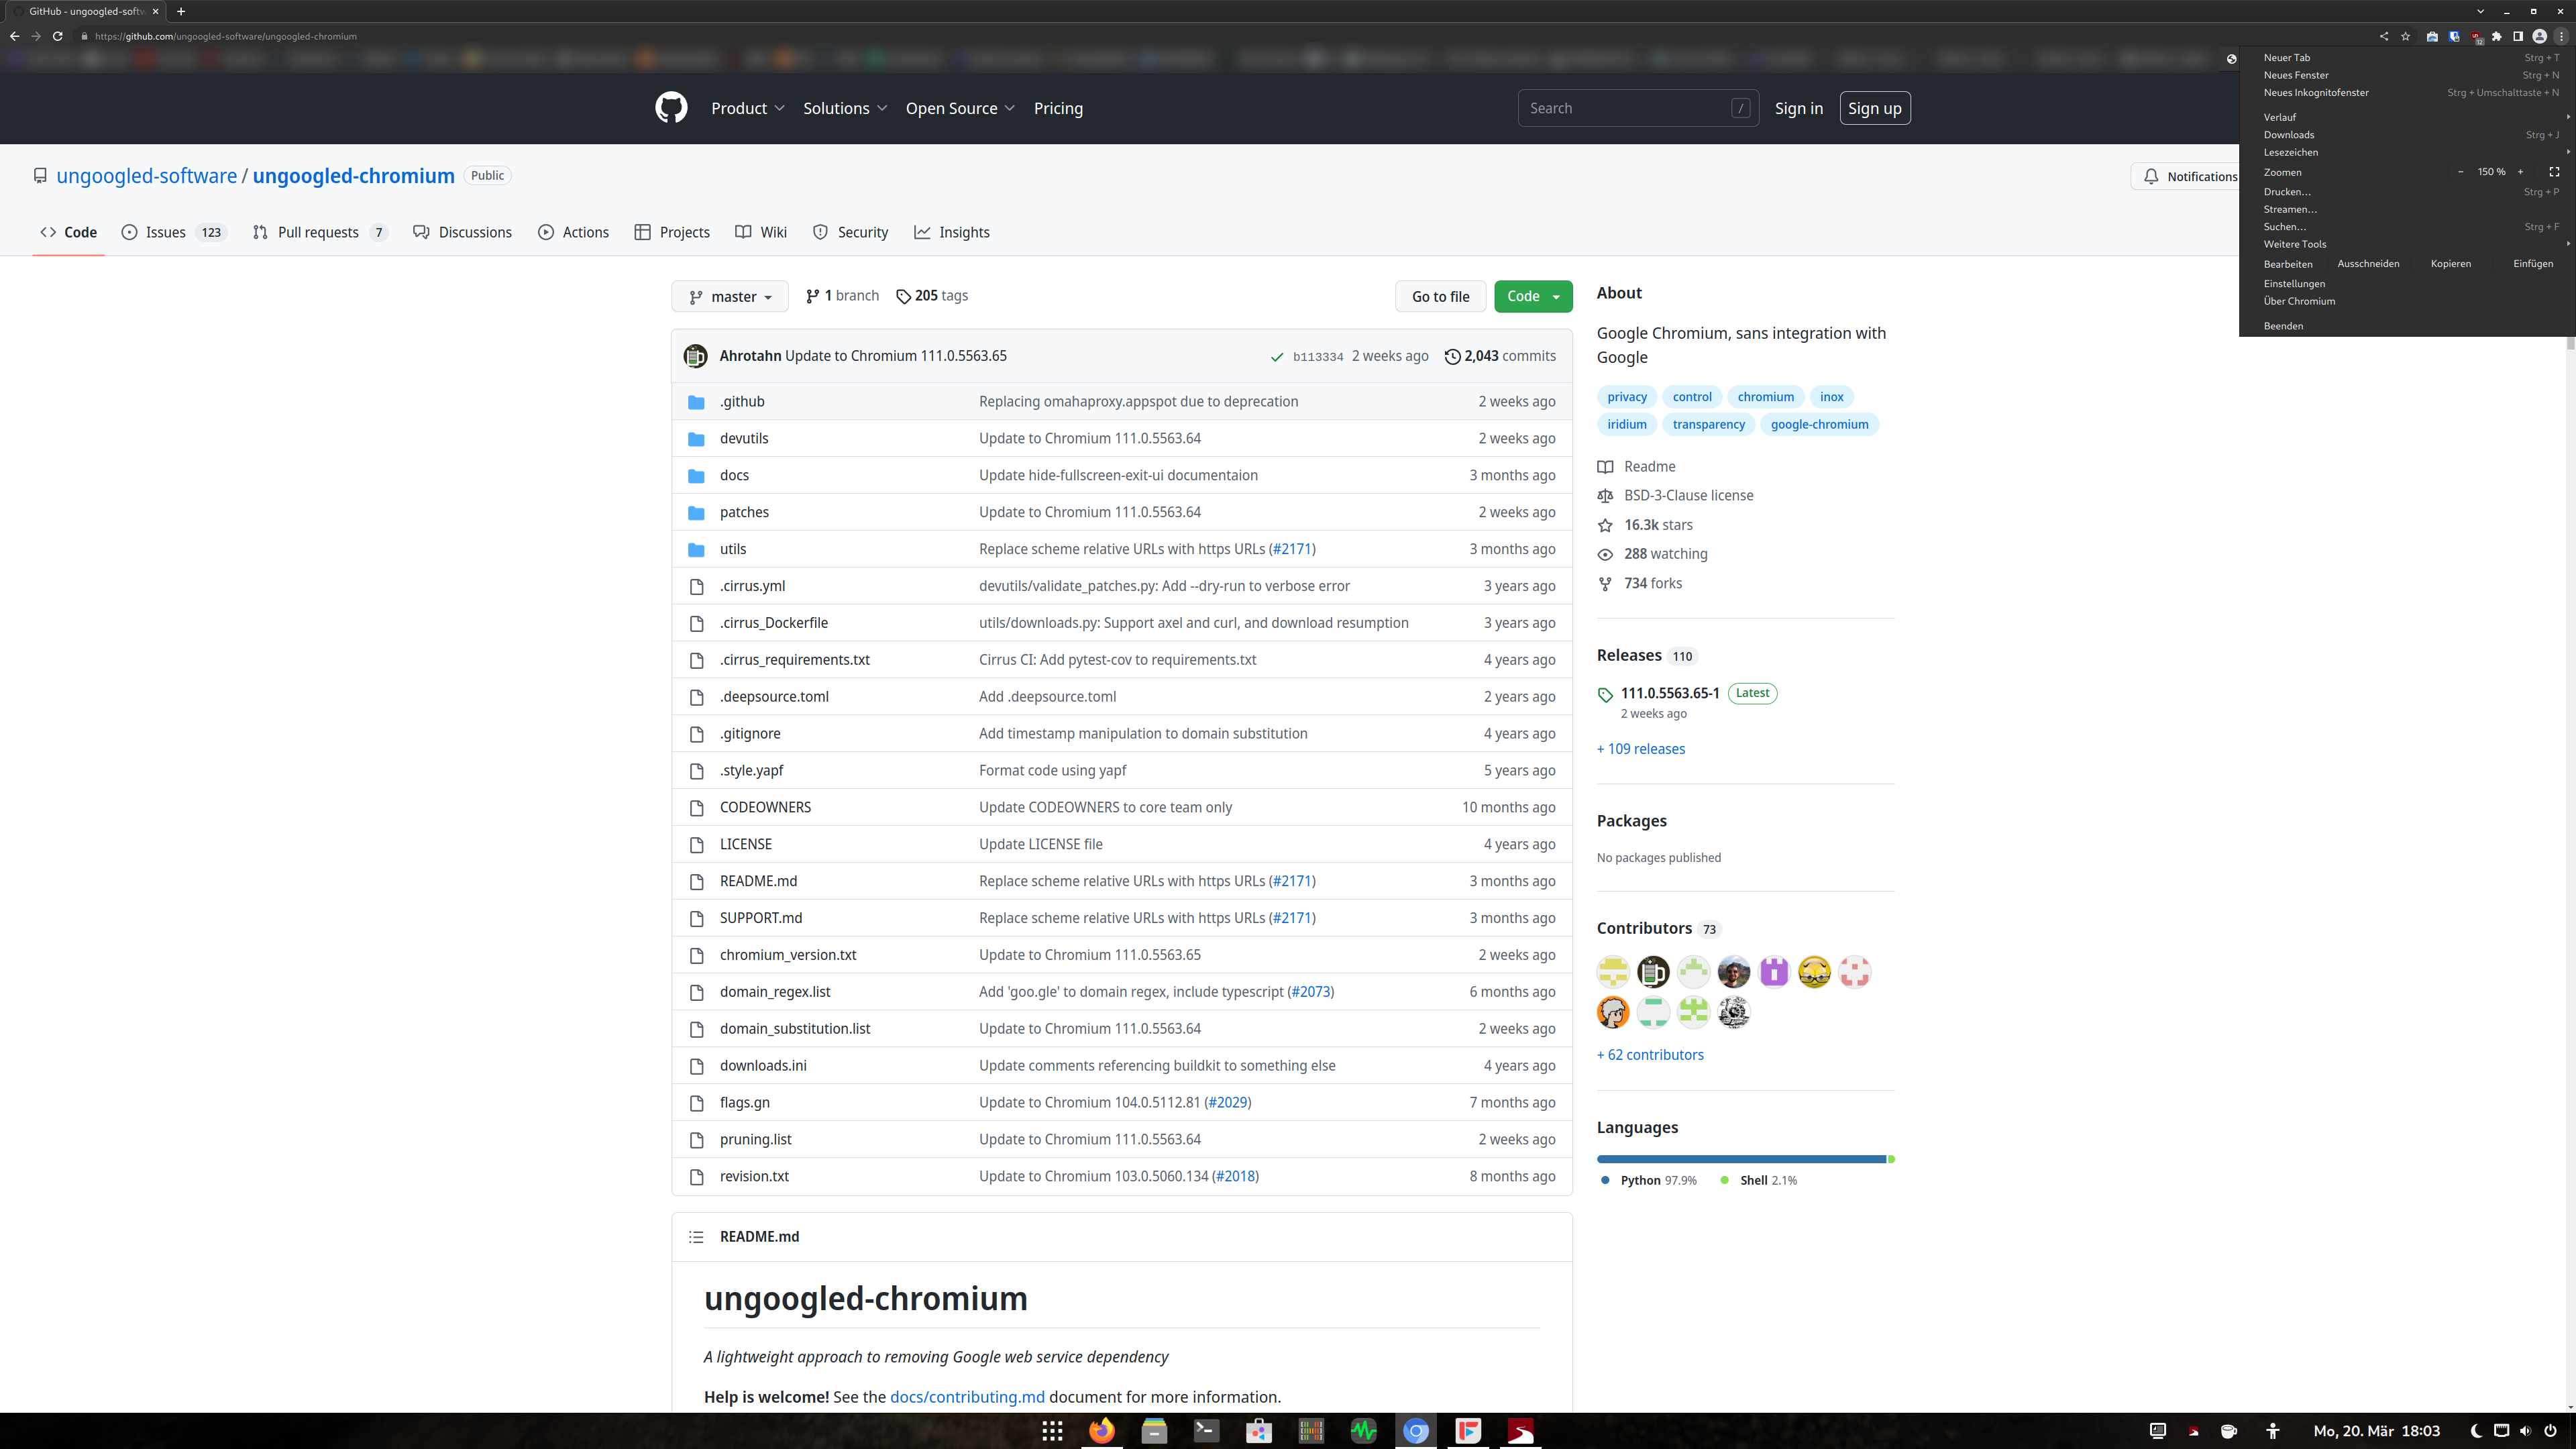Image resolution: width=2576 pixels, height=1449 pixels.
Task: Click the BSD-3-Clause license scales icon
Action: coord(1606,495)
